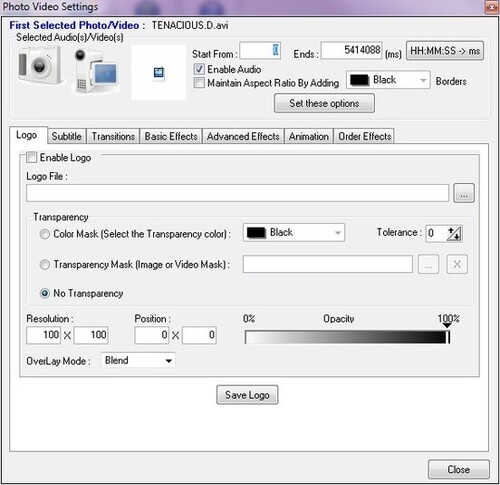
Task: Select the small video thumbnail preview
Action: tap(159, 72)
